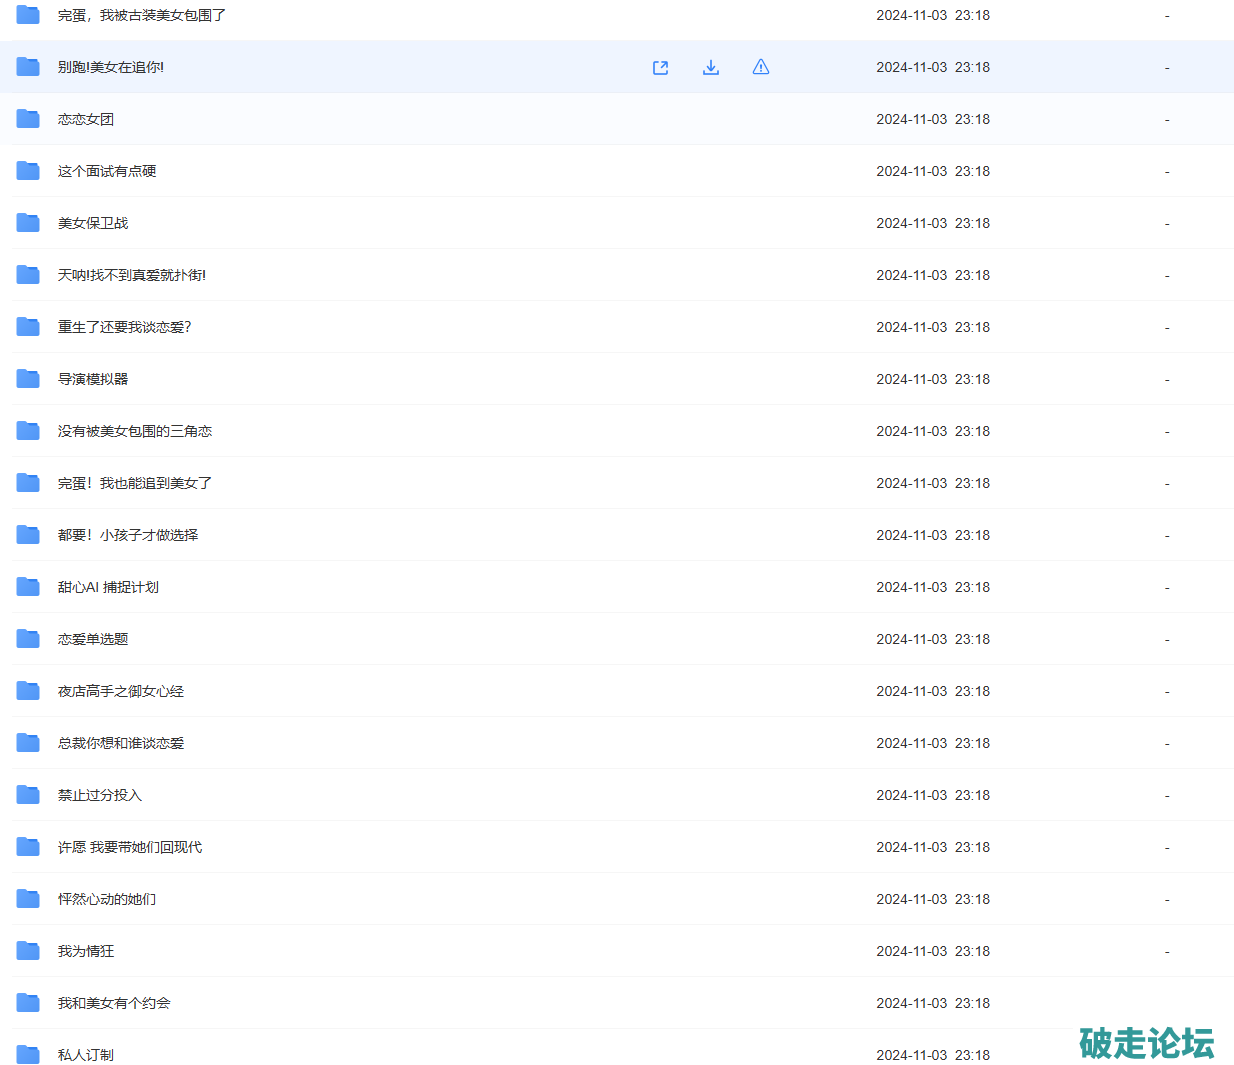
Task: Click folder icon beside 恋爱单选题
Action: (x=28, y=639)
